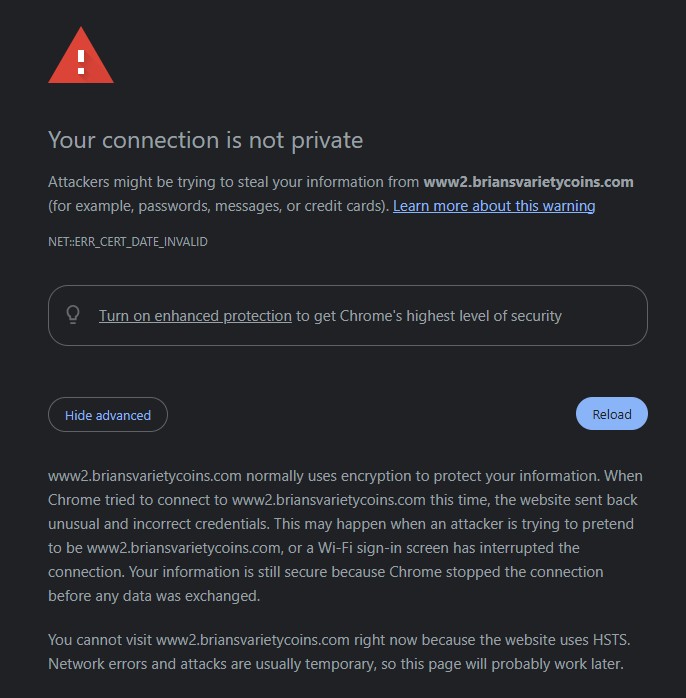Click the word HSTS in the last paragraph

coord(610,640)
